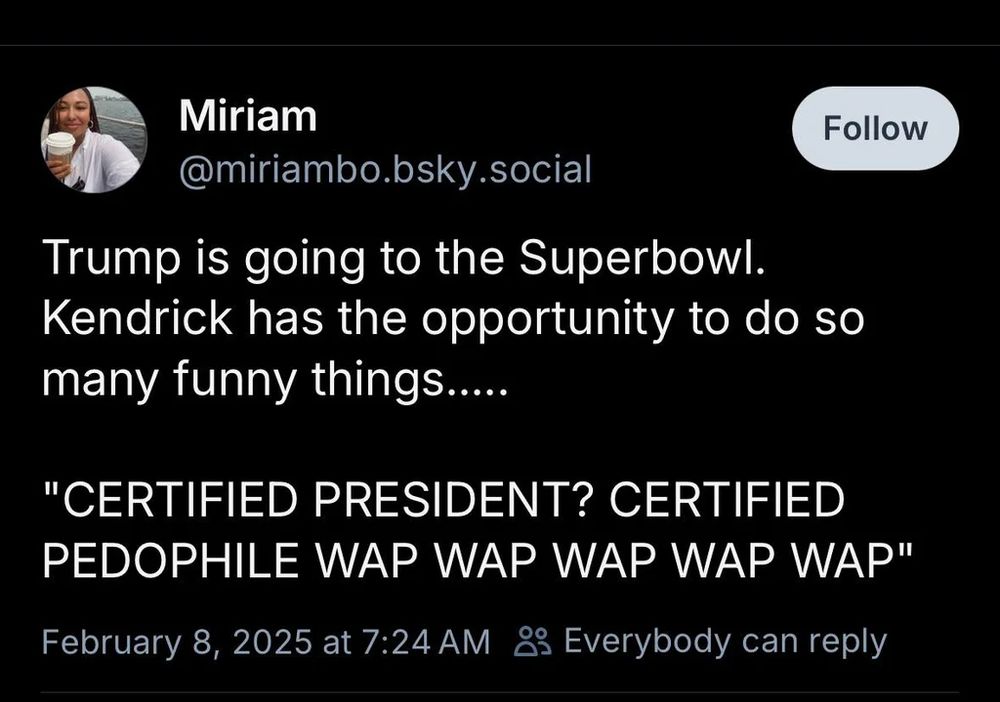Image resolution: width=1000 pixels, height=702 pixels.
Task: Click the word 'reply' in the footer
Action: click(849, 643)
